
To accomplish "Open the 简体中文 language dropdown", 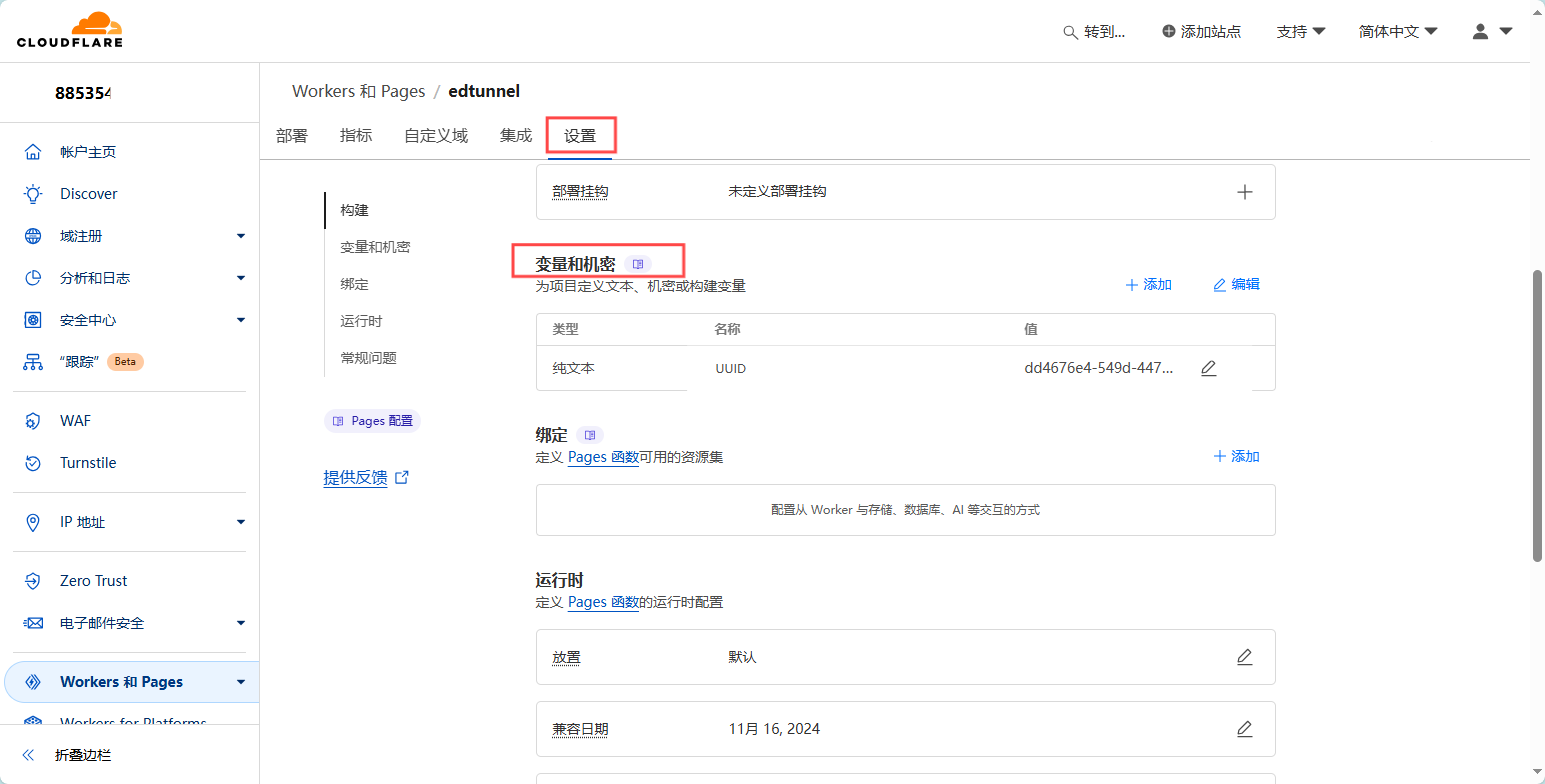I will (1398, 32).
